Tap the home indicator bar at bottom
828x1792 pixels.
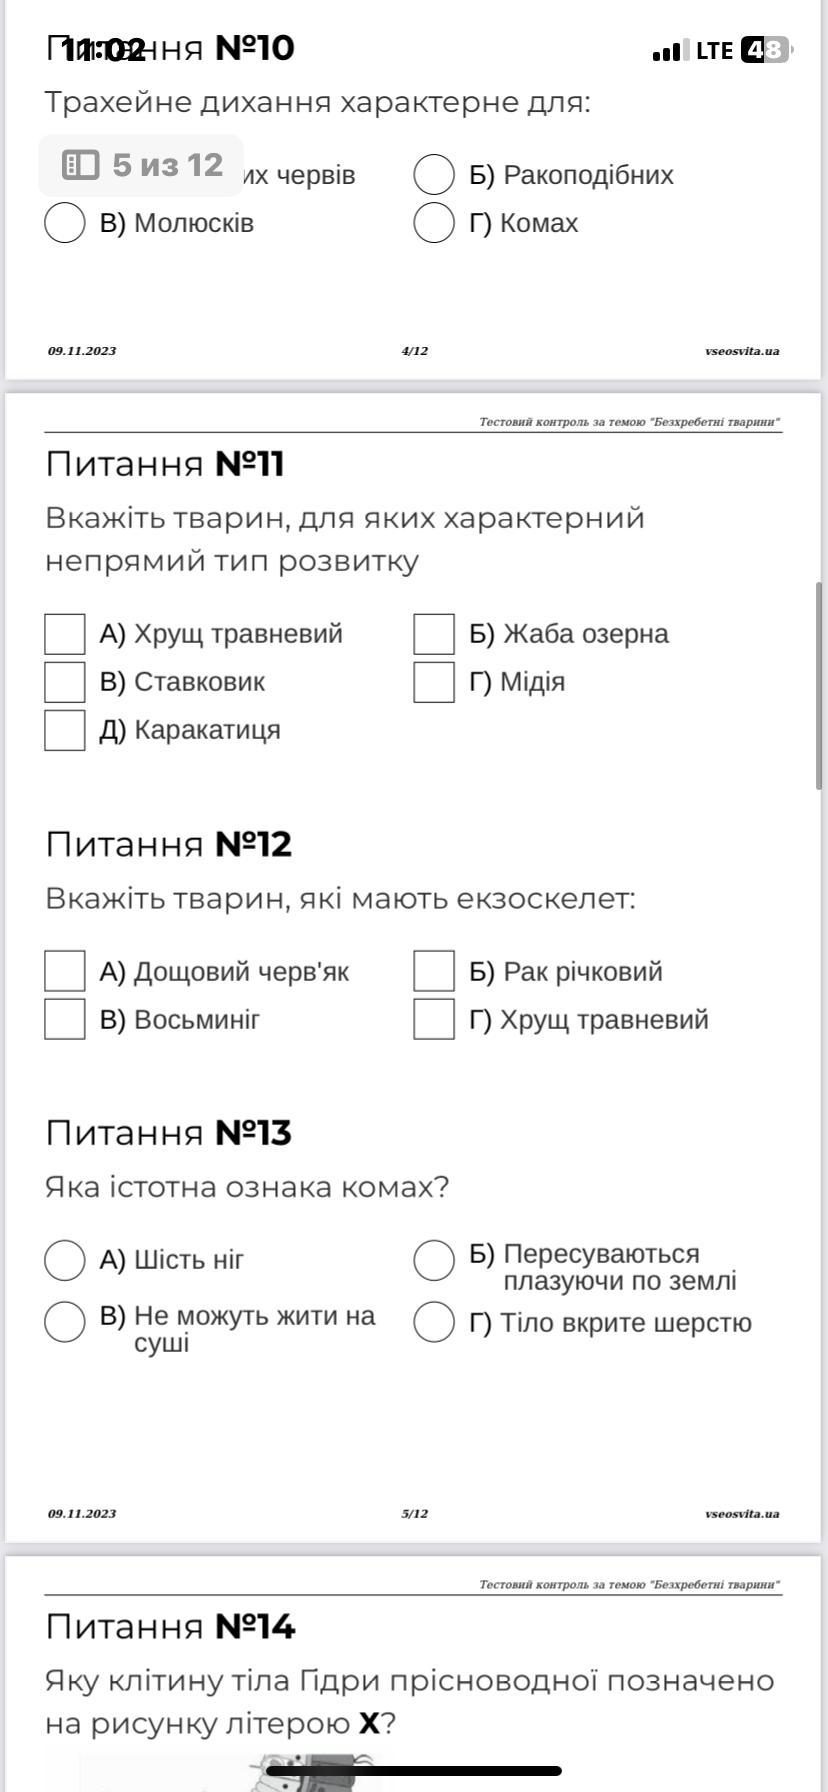tap(414, 1771)
